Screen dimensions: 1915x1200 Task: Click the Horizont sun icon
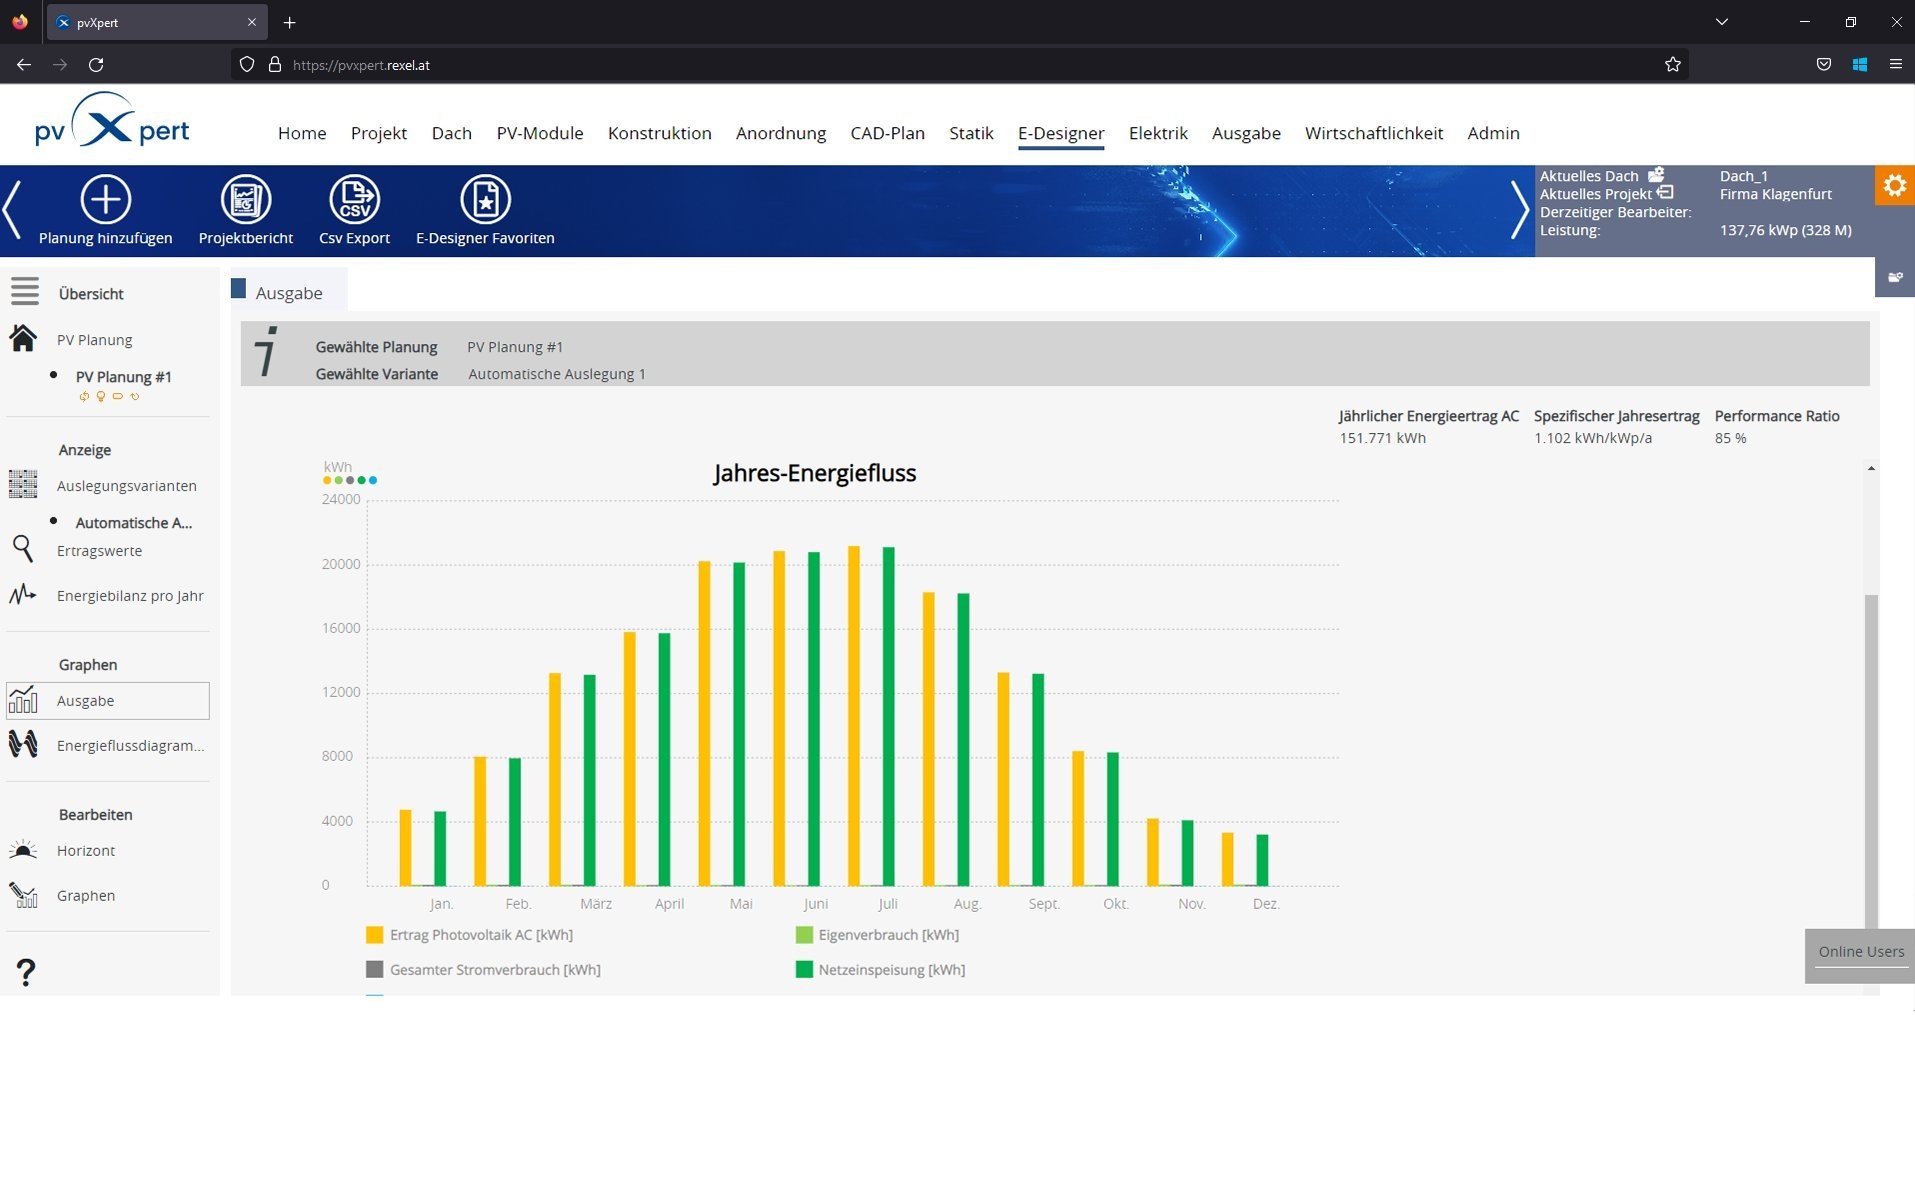point(23,850)
